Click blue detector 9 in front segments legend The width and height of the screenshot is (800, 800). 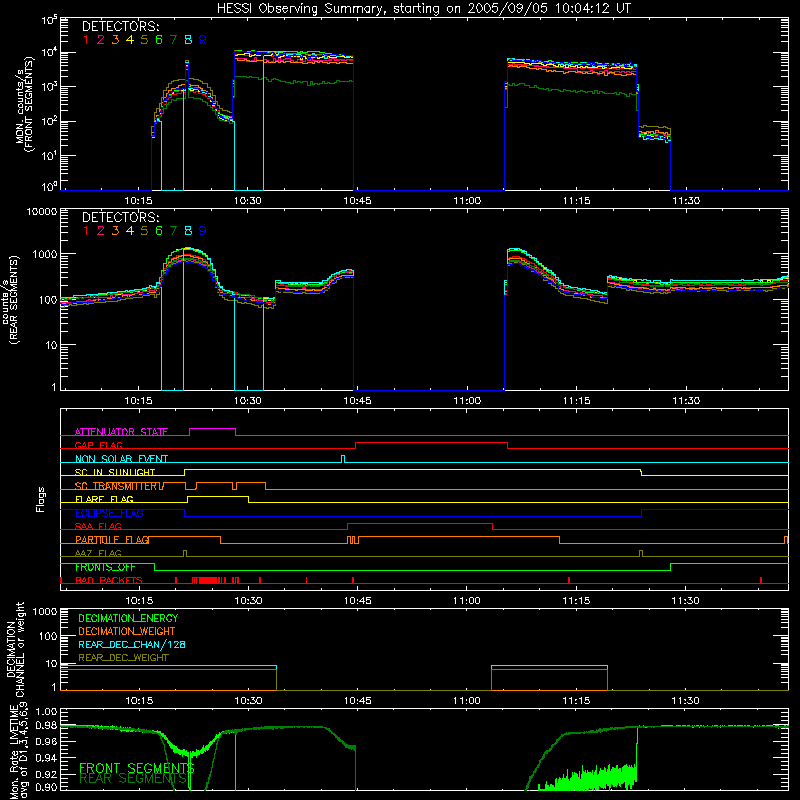pos(203,40)
